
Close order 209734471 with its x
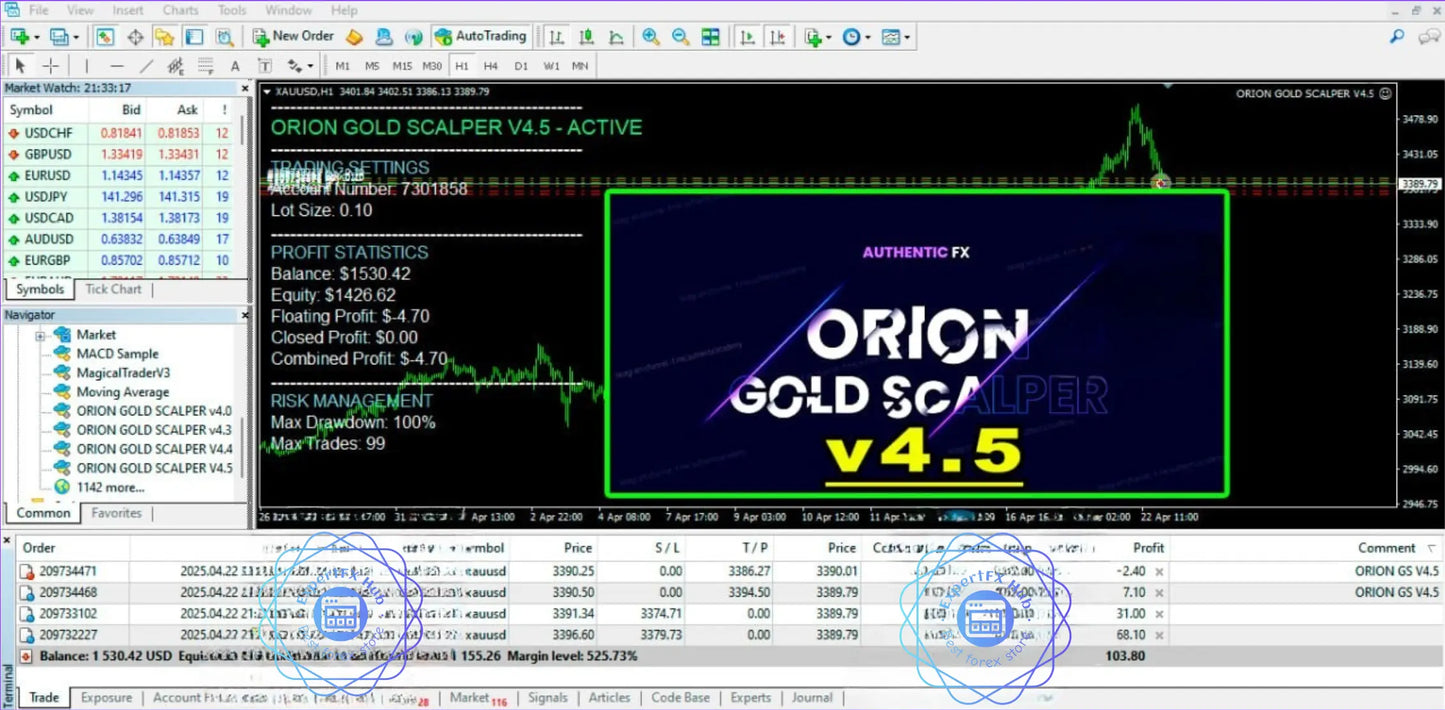point(1160,571)
